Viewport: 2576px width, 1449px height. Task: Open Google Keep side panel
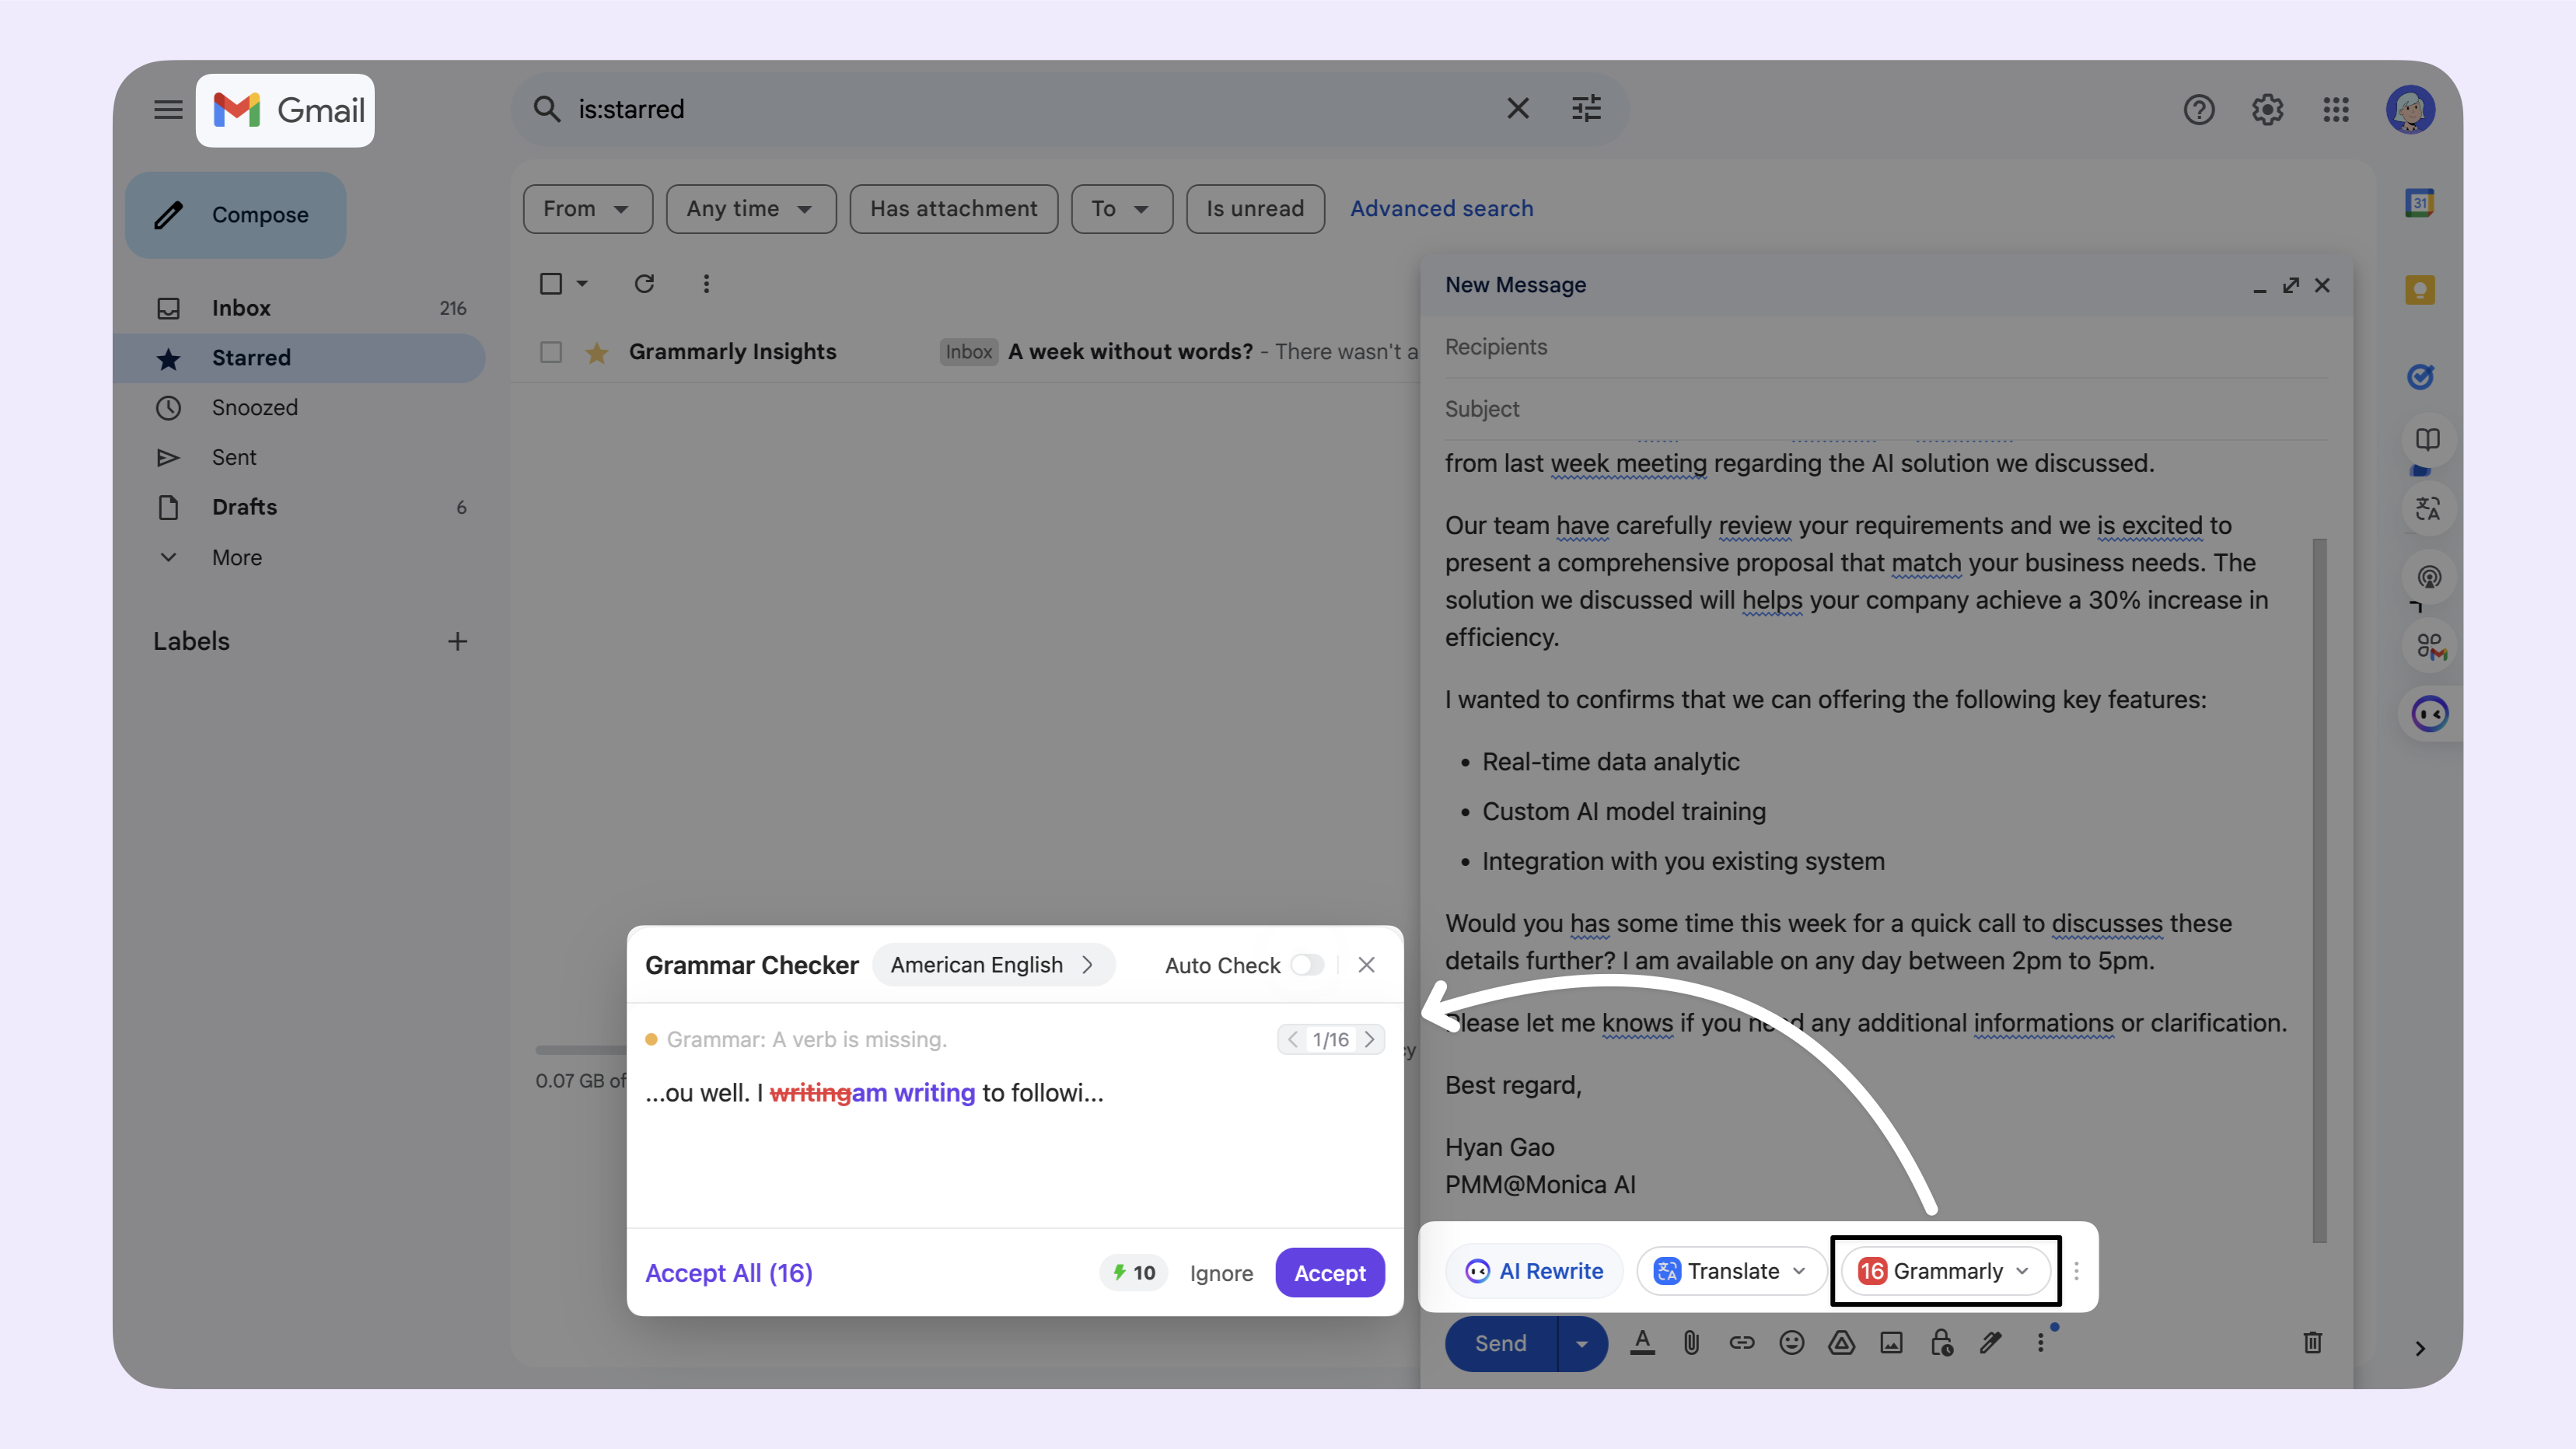click(2420, 290)
